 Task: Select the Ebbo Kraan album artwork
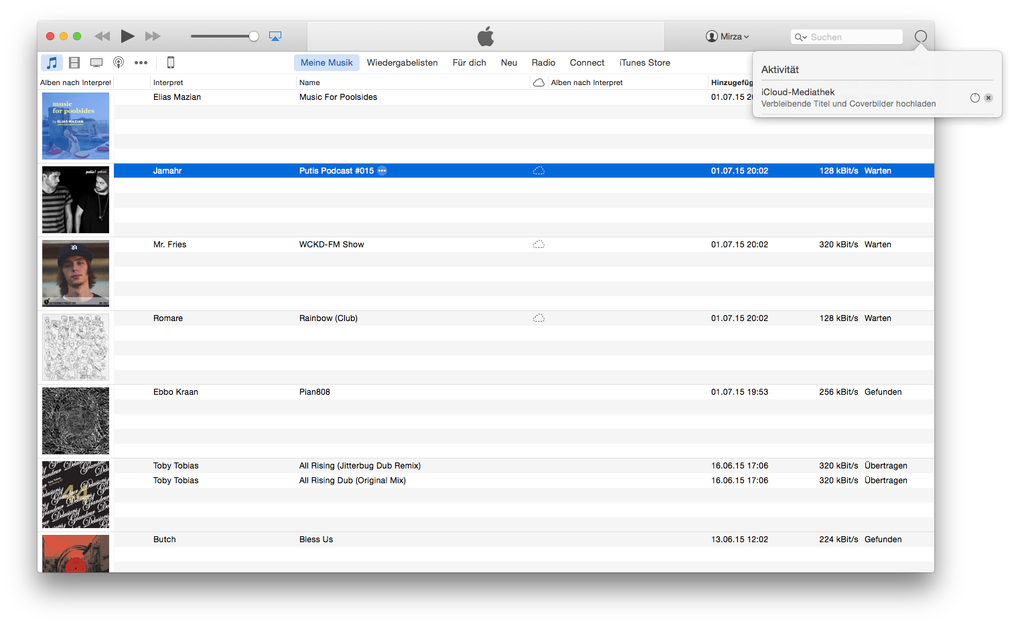click(76, 420)
